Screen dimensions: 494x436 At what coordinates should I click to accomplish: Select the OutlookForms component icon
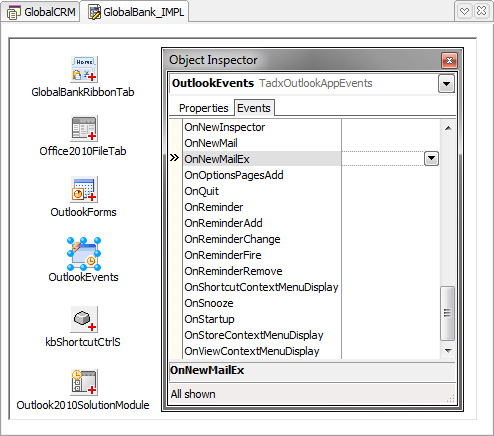(x=84, y=189)
